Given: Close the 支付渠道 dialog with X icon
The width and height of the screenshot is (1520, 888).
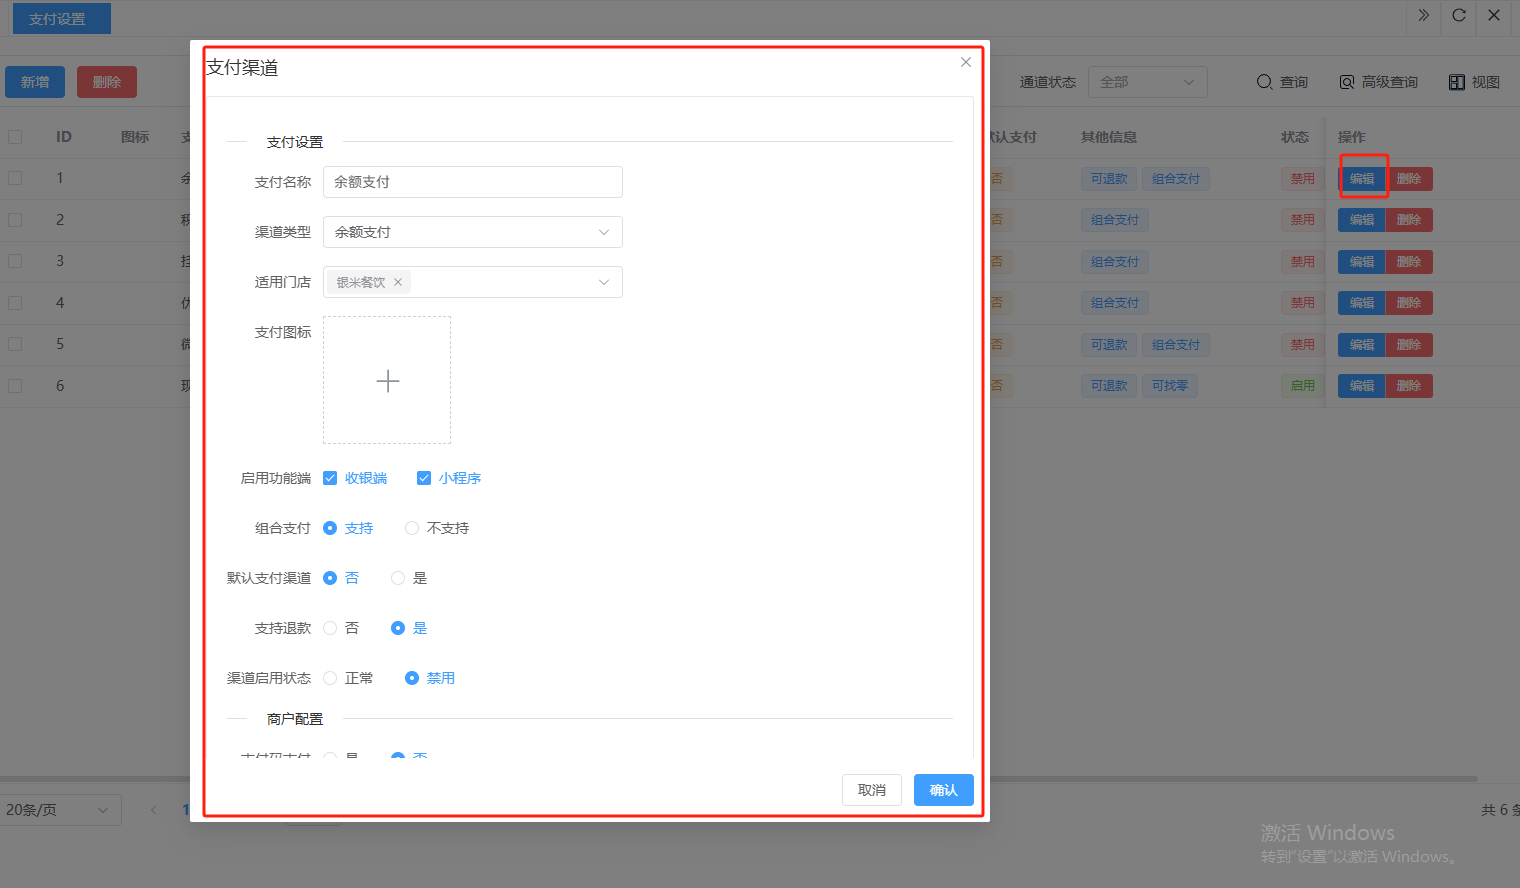Looking at the screenshot, I should (965, 62).
